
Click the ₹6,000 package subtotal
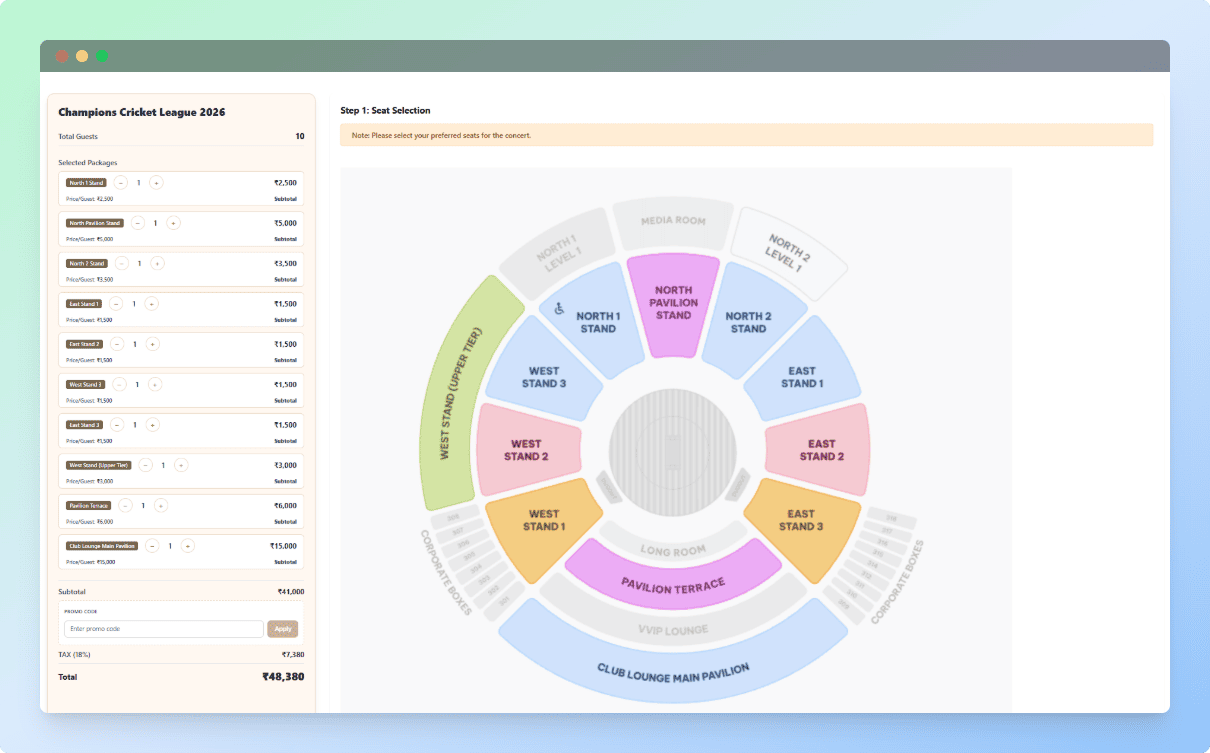(x=285, y=506)
